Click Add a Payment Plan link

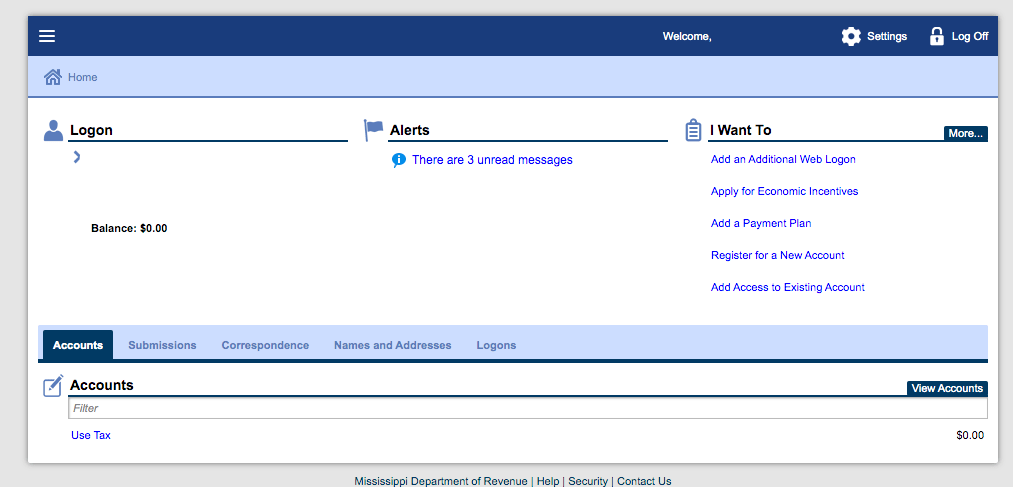tap(760, 223)
